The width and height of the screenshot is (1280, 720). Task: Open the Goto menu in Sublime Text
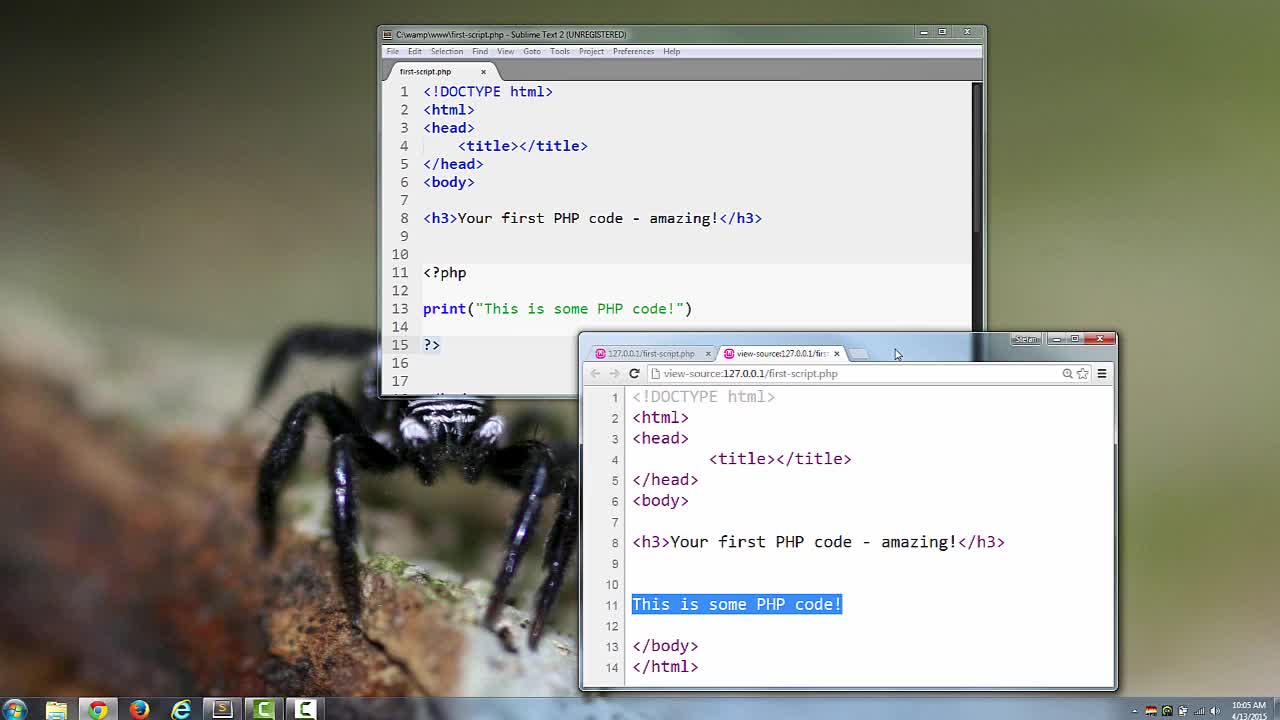532,51
